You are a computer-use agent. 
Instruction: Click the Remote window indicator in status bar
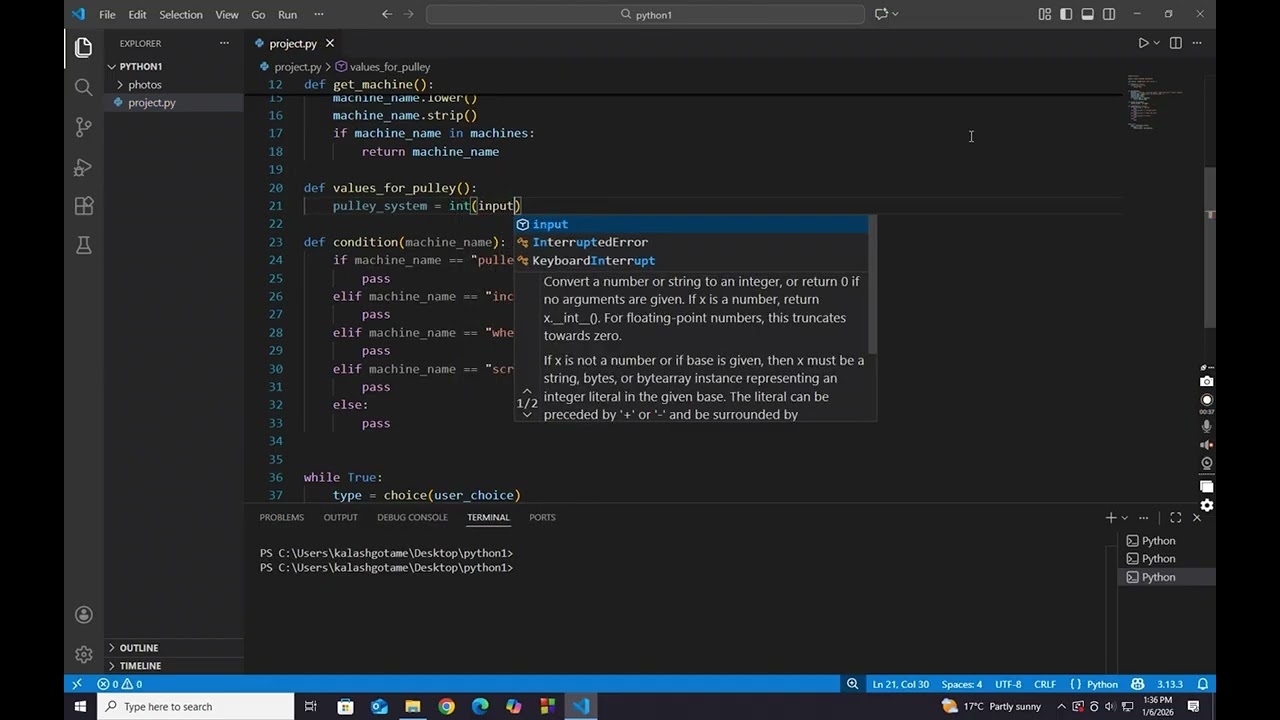76,684
